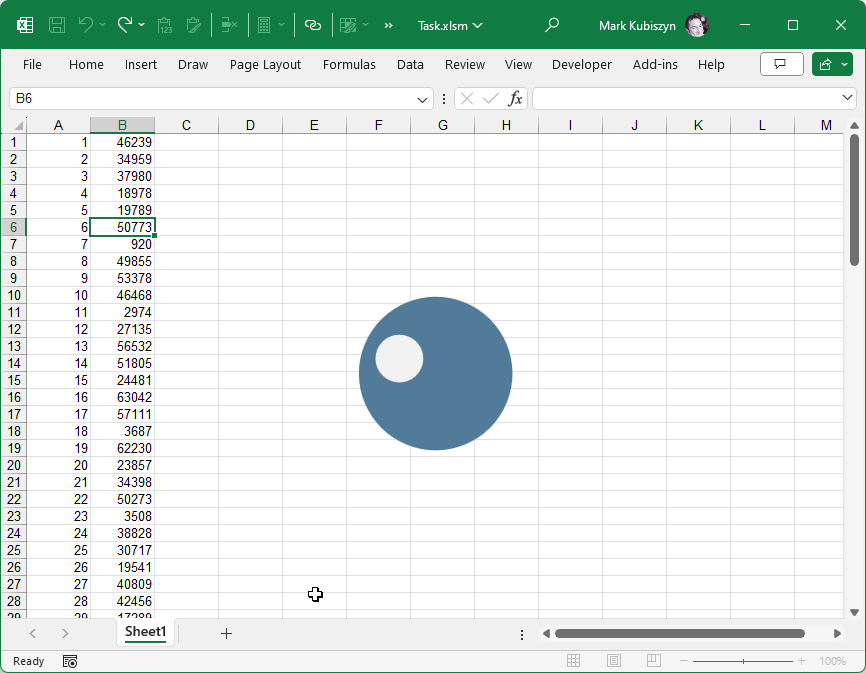
Task: Expand the formula bar chevron
Action: [848, 98]
